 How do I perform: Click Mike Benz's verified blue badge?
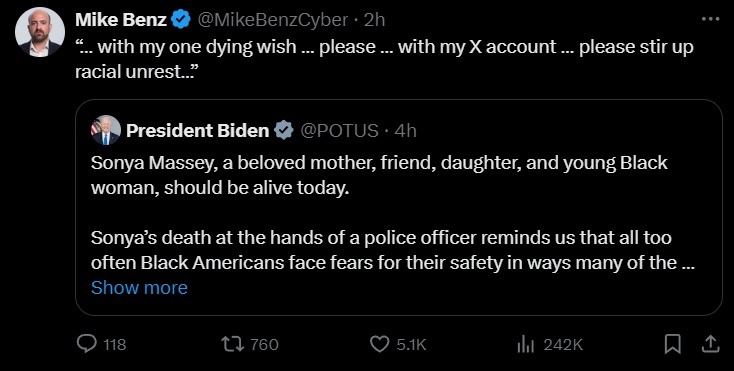pyautogui.click(x=181, y=20)
